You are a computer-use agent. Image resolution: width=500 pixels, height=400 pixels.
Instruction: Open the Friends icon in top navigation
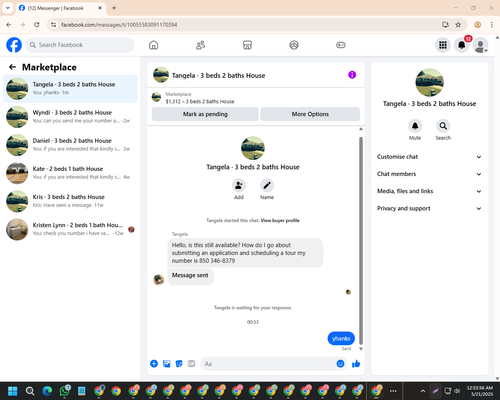pos(200,45)
